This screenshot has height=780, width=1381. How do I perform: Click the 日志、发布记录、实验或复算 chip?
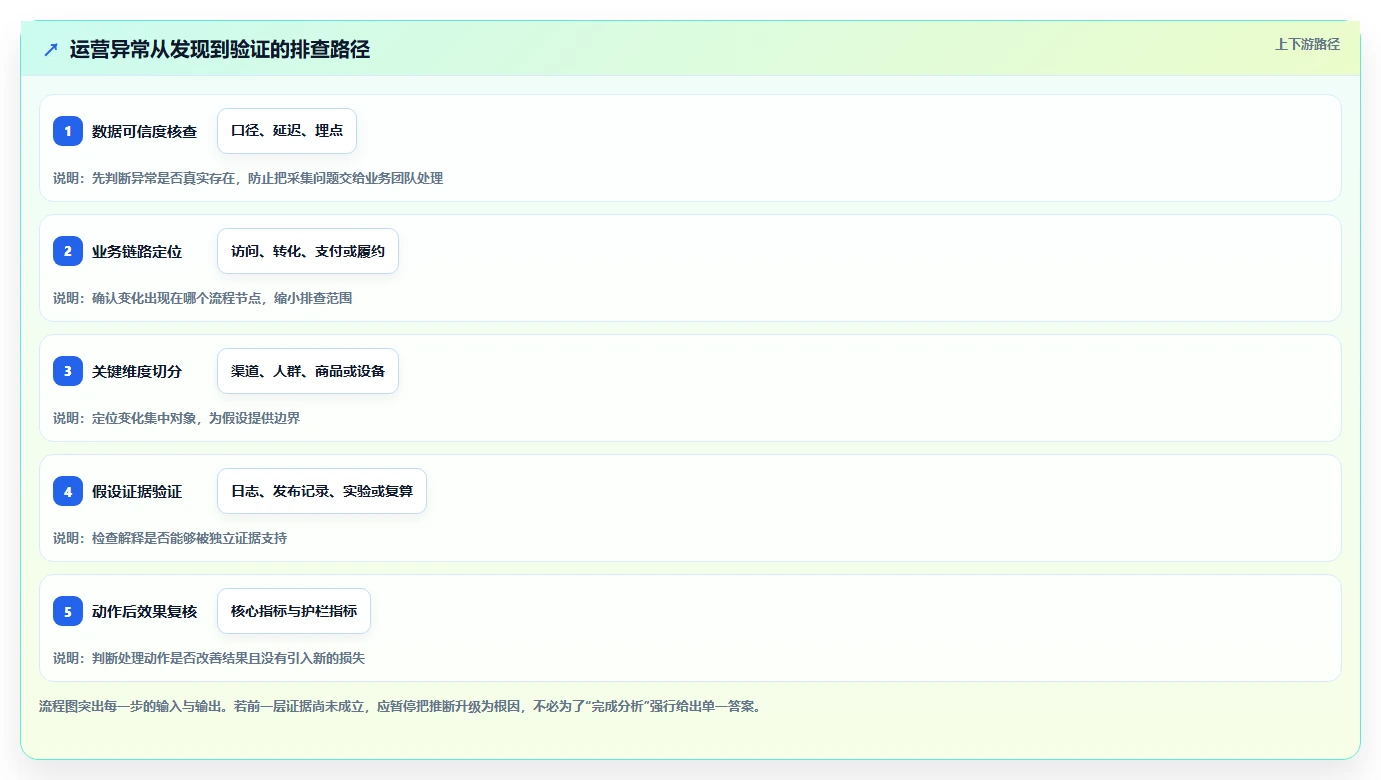[322, 491]
